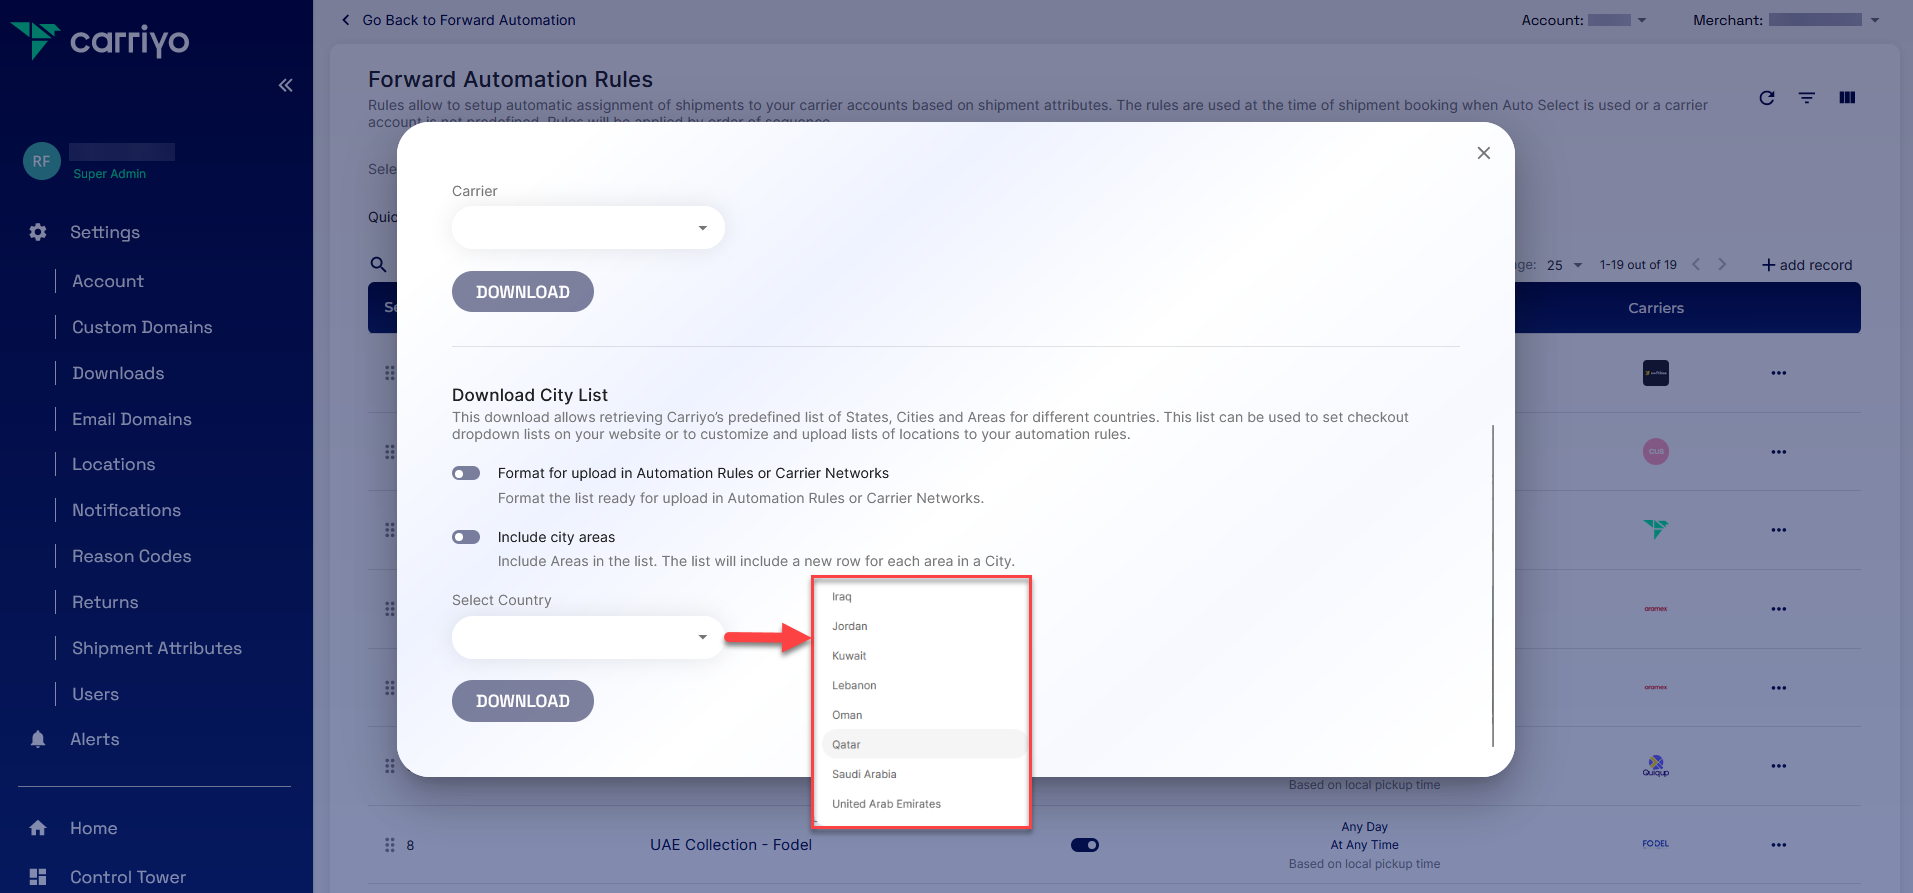Image resolution: width=1913 pixels, height=893 pixels.
Task: Click the FODEL carrier logo
Action: (x=1656, y=844)
